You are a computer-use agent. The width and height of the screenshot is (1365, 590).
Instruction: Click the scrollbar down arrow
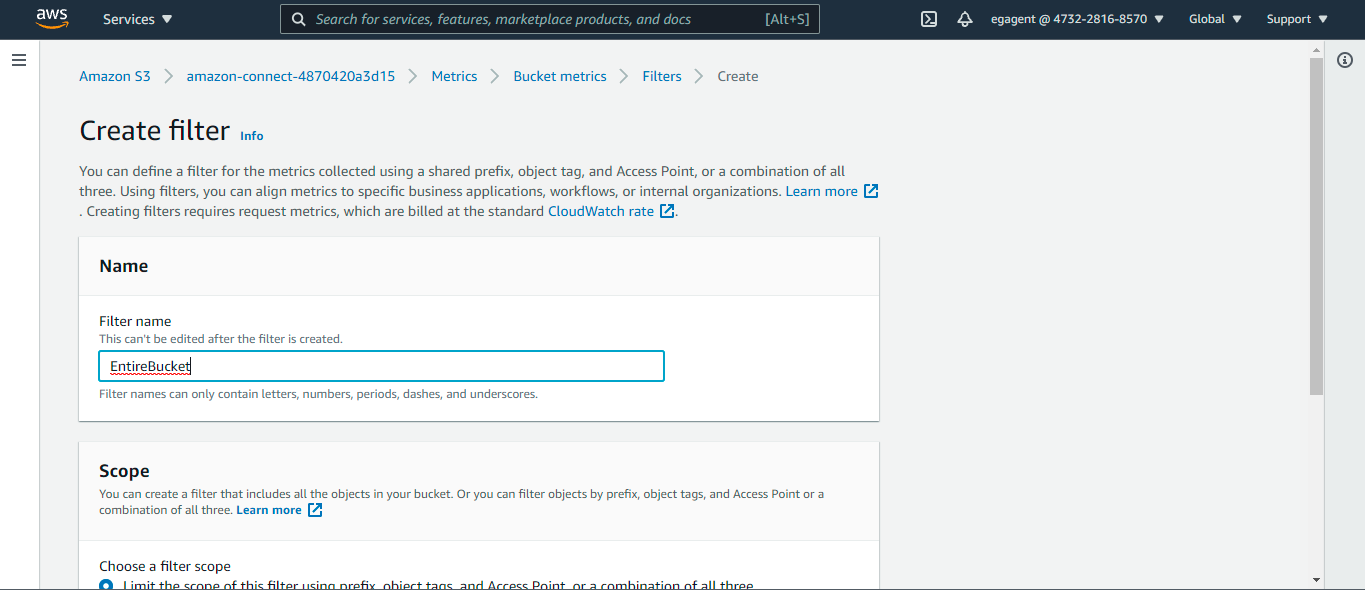[1316, 579]
